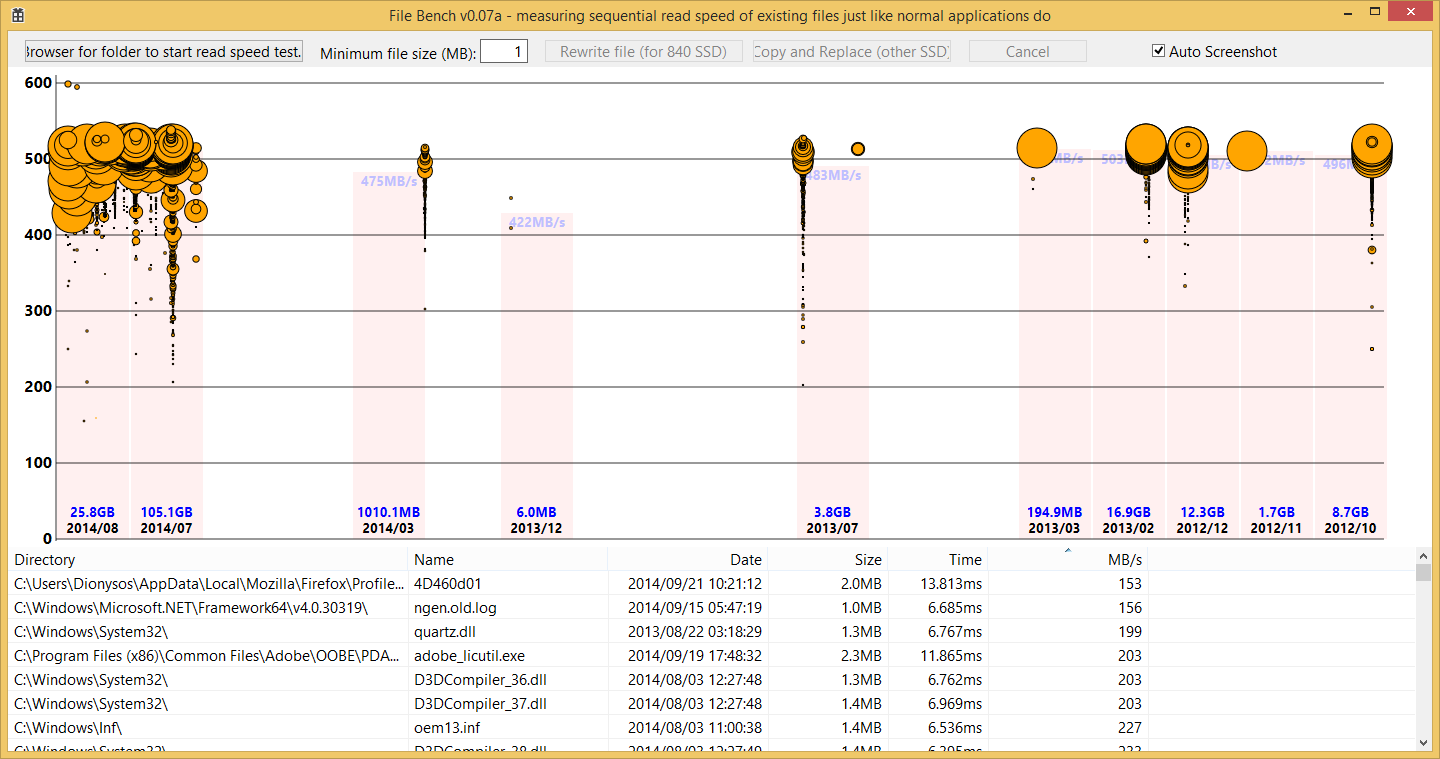Focus the Minimum file size input field
1440x759 pixels.
pos(504,51)
